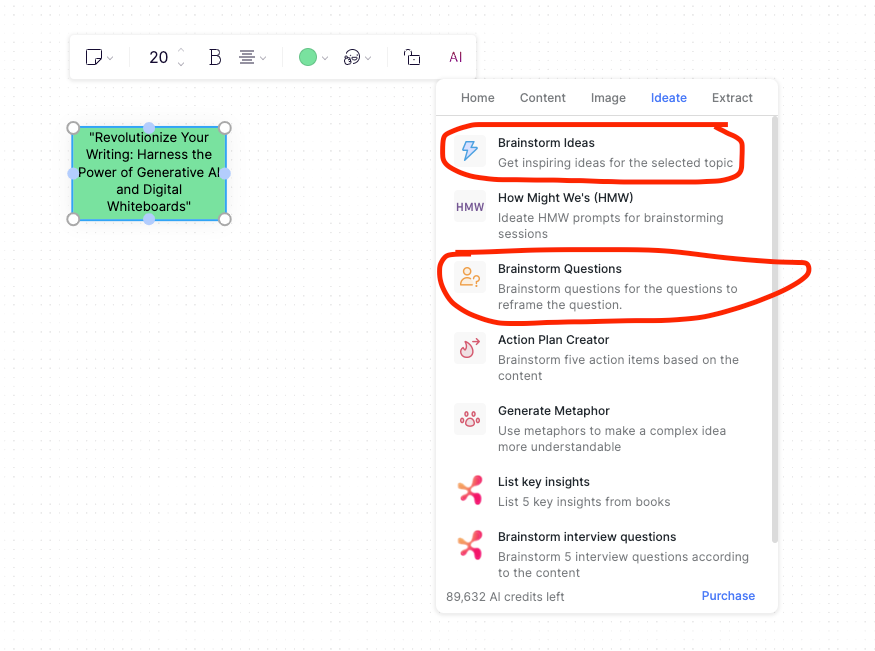Click 'Get inspiring ideas for the selected topic'
Screen dimensions: 875x651
pos(616,163)
